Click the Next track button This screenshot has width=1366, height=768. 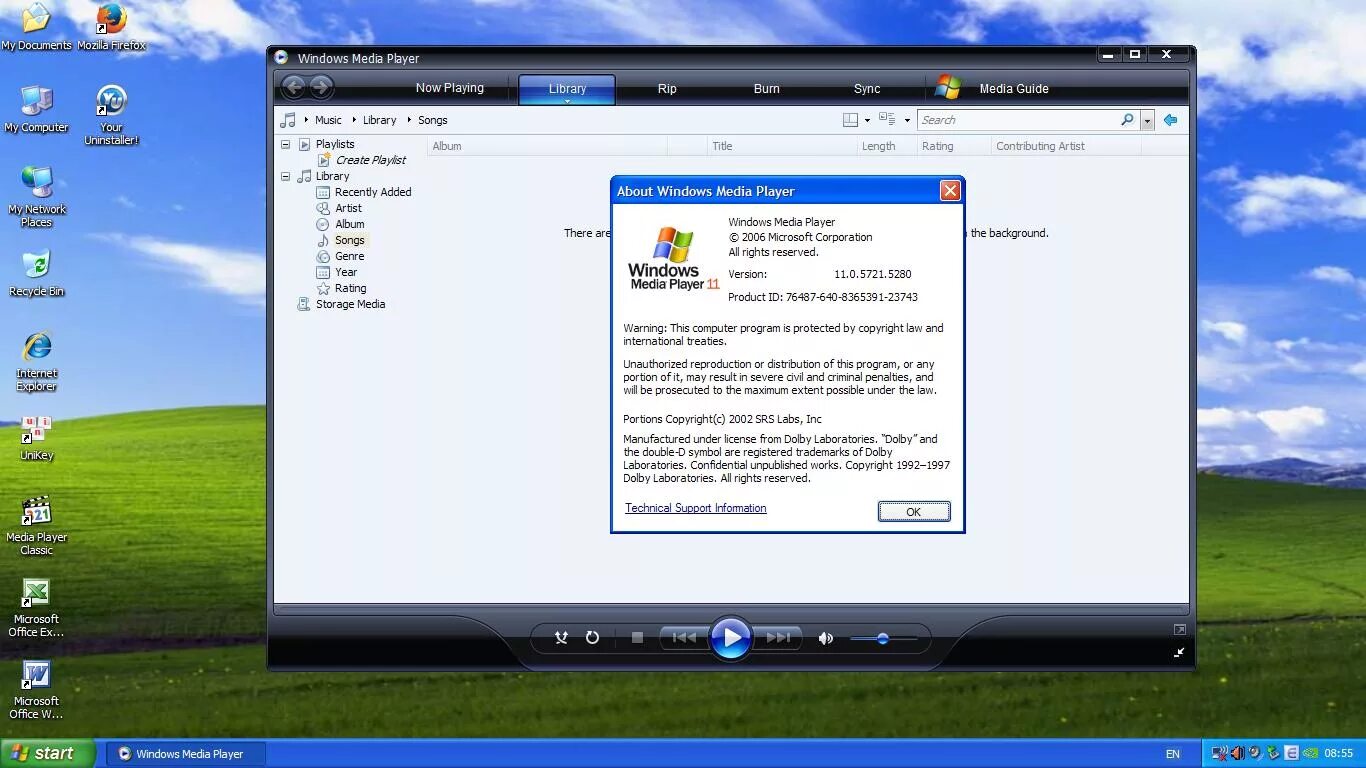pos(777,637)
